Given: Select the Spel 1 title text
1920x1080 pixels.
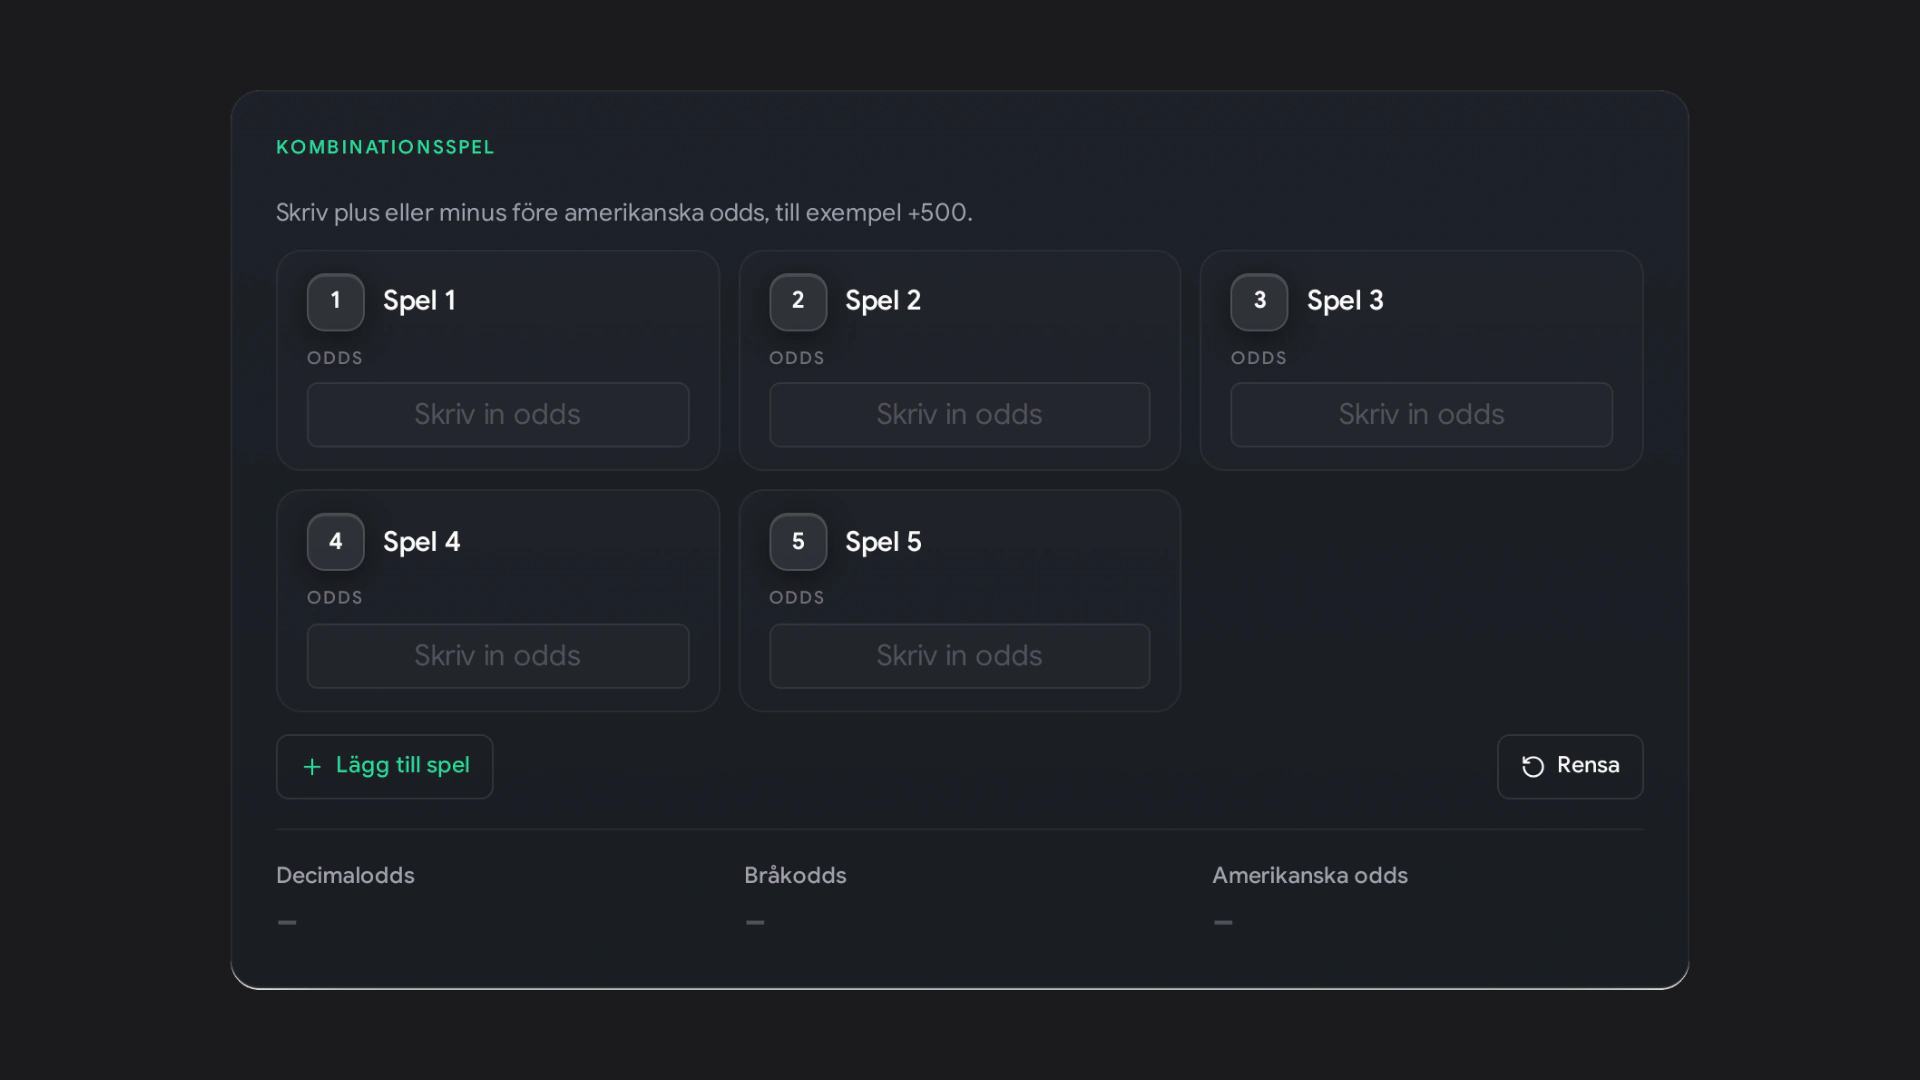Looking at the screenshot, I should [419, 301].
